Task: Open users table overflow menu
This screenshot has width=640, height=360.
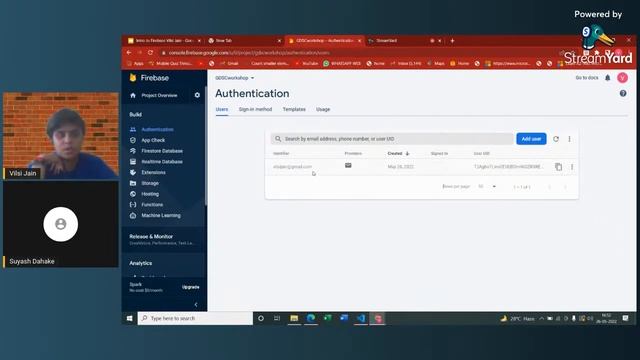Action: [x=569, y=139]
